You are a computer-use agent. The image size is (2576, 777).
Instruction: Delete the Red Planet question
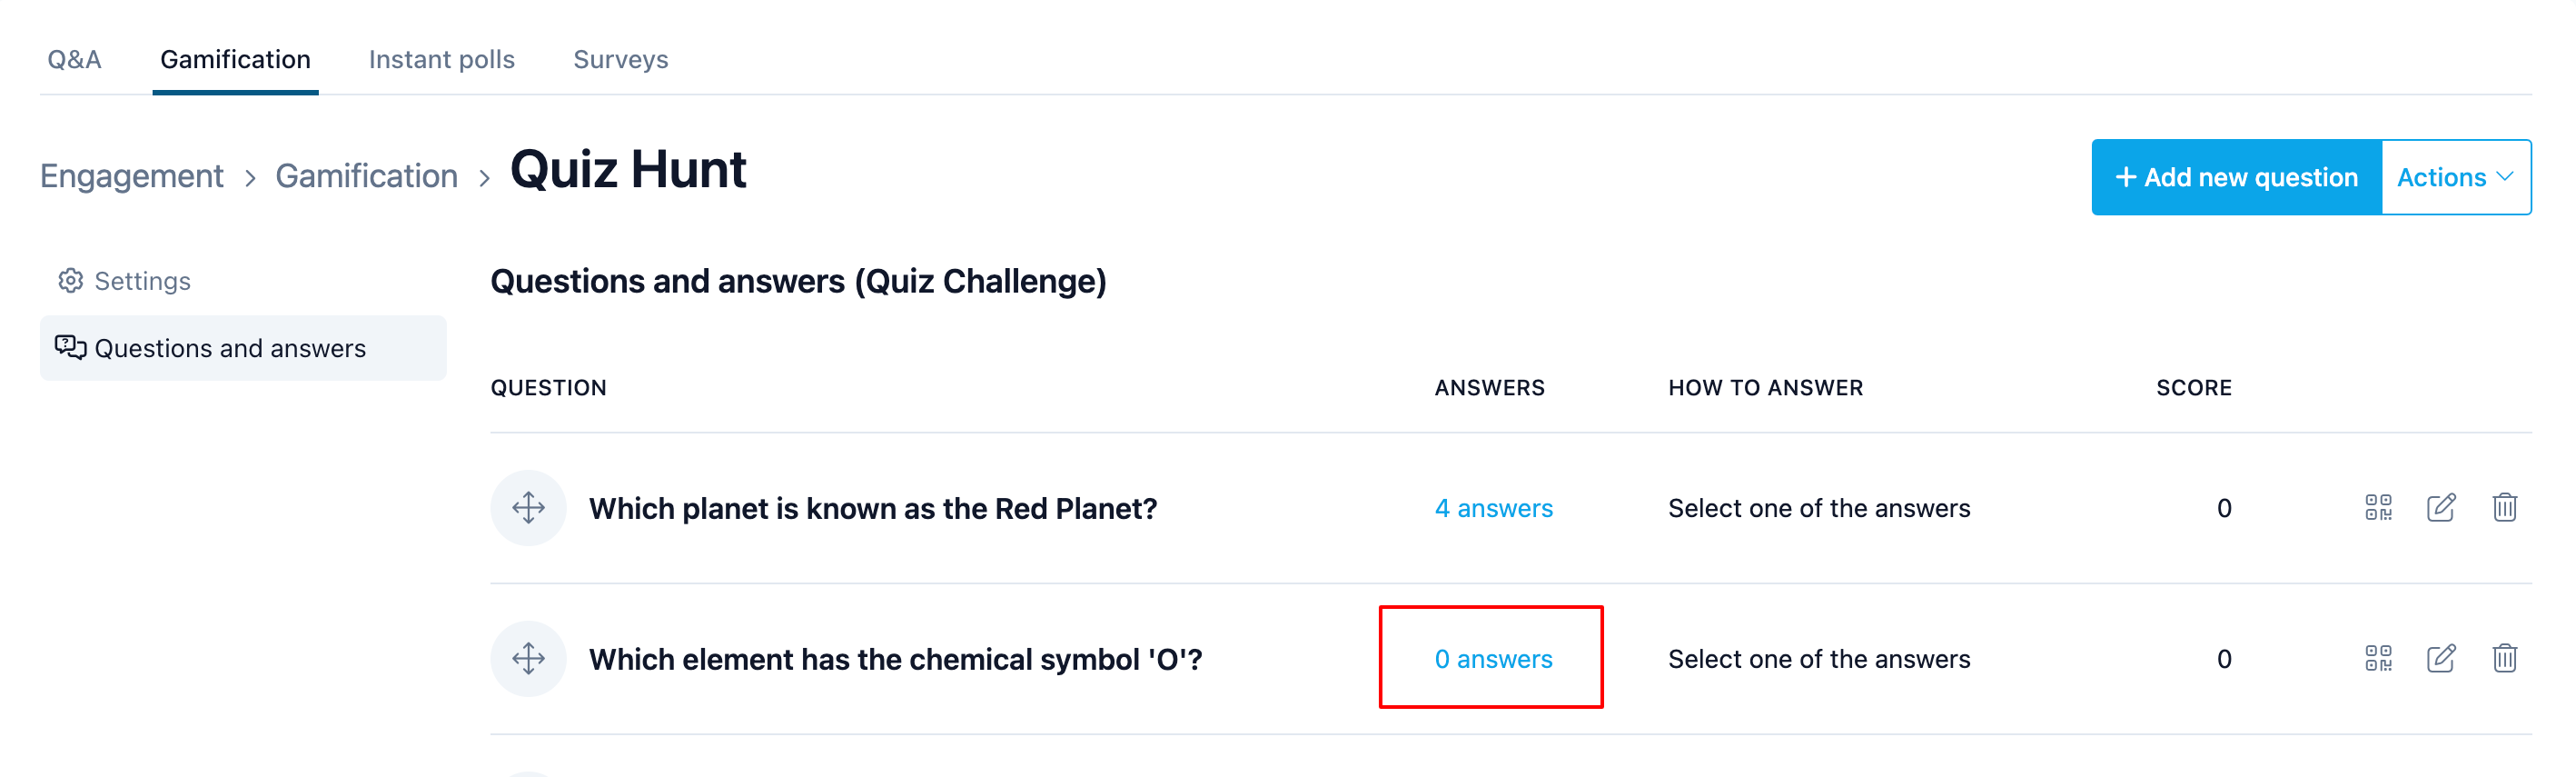click(x=2504, y=508)
